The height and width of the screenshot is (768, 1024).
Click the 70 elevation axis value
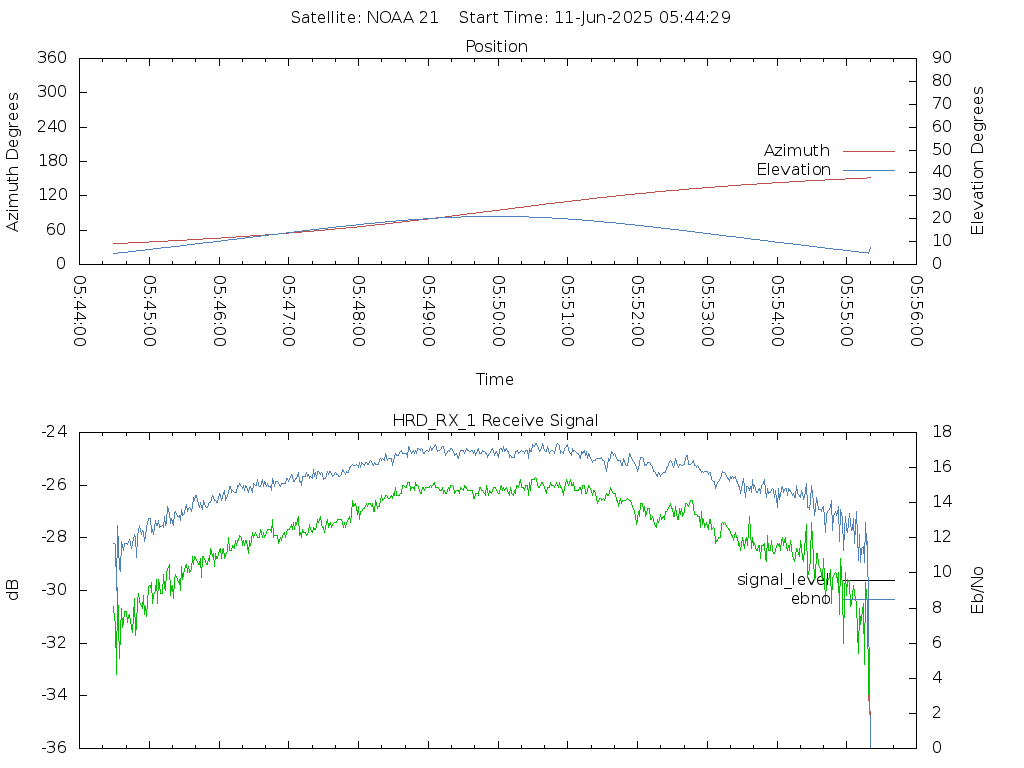[942, 103]
